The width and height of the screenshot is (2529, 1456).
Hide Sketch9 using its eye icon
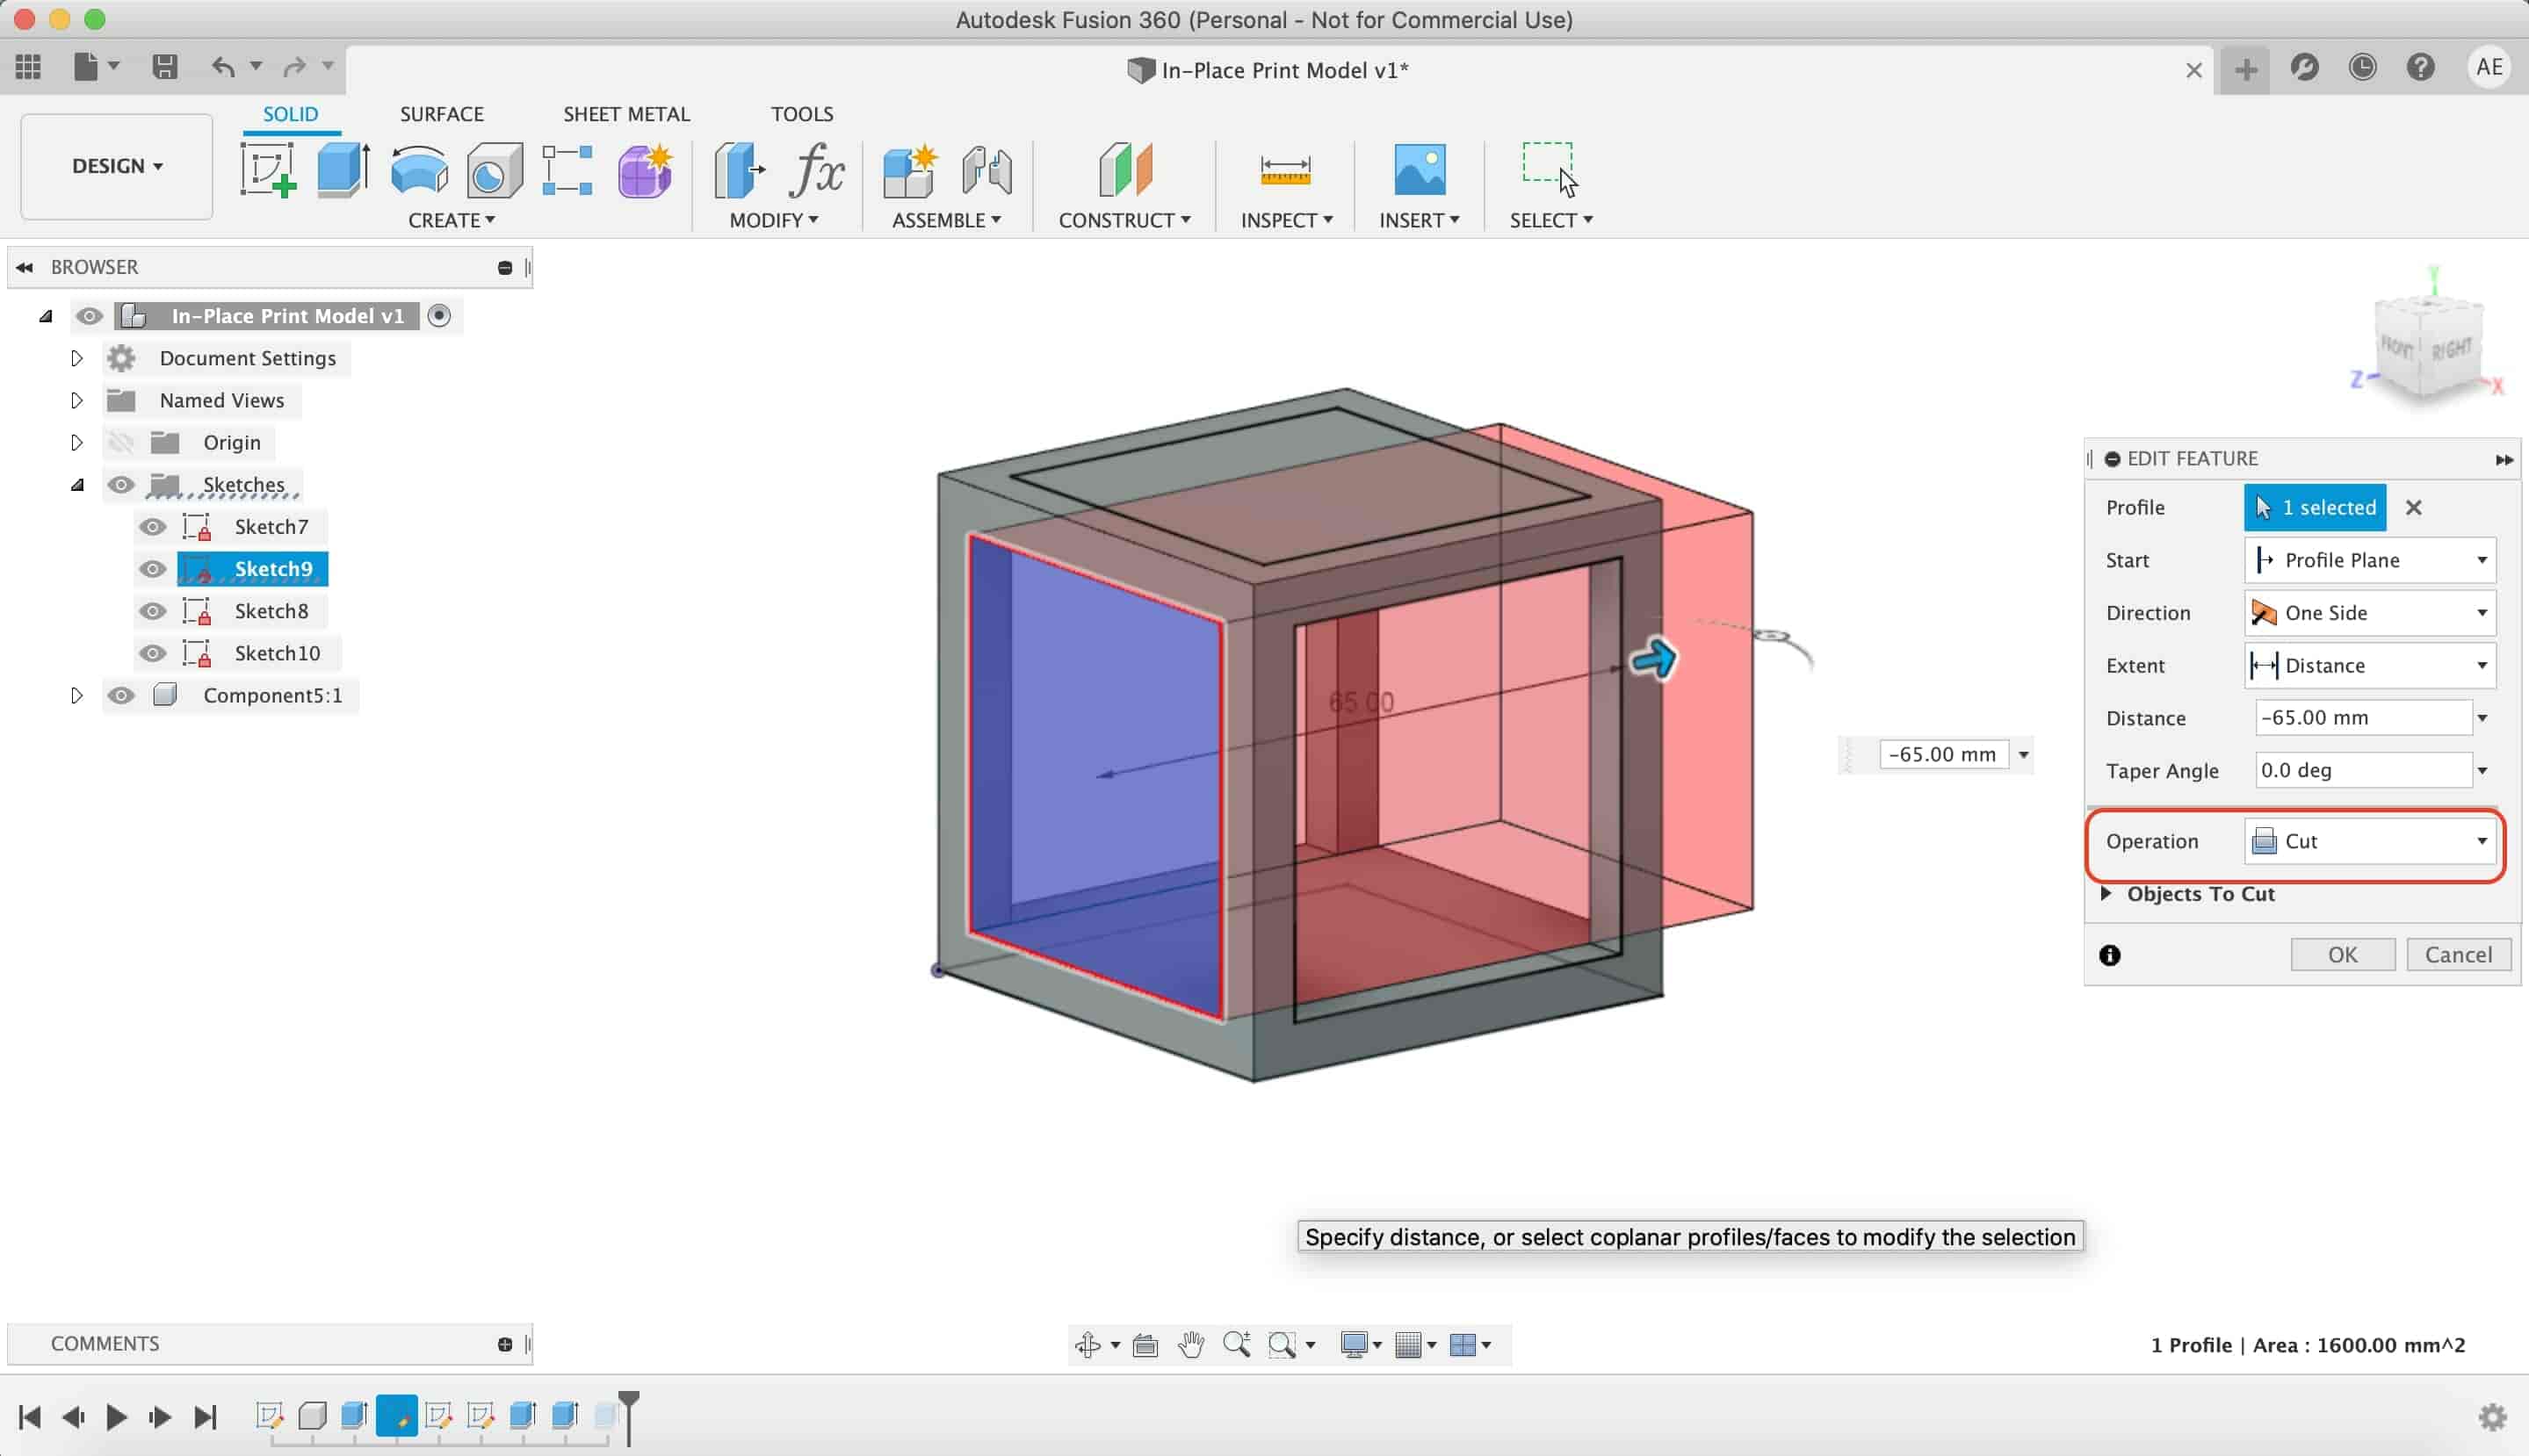(152, 569)
